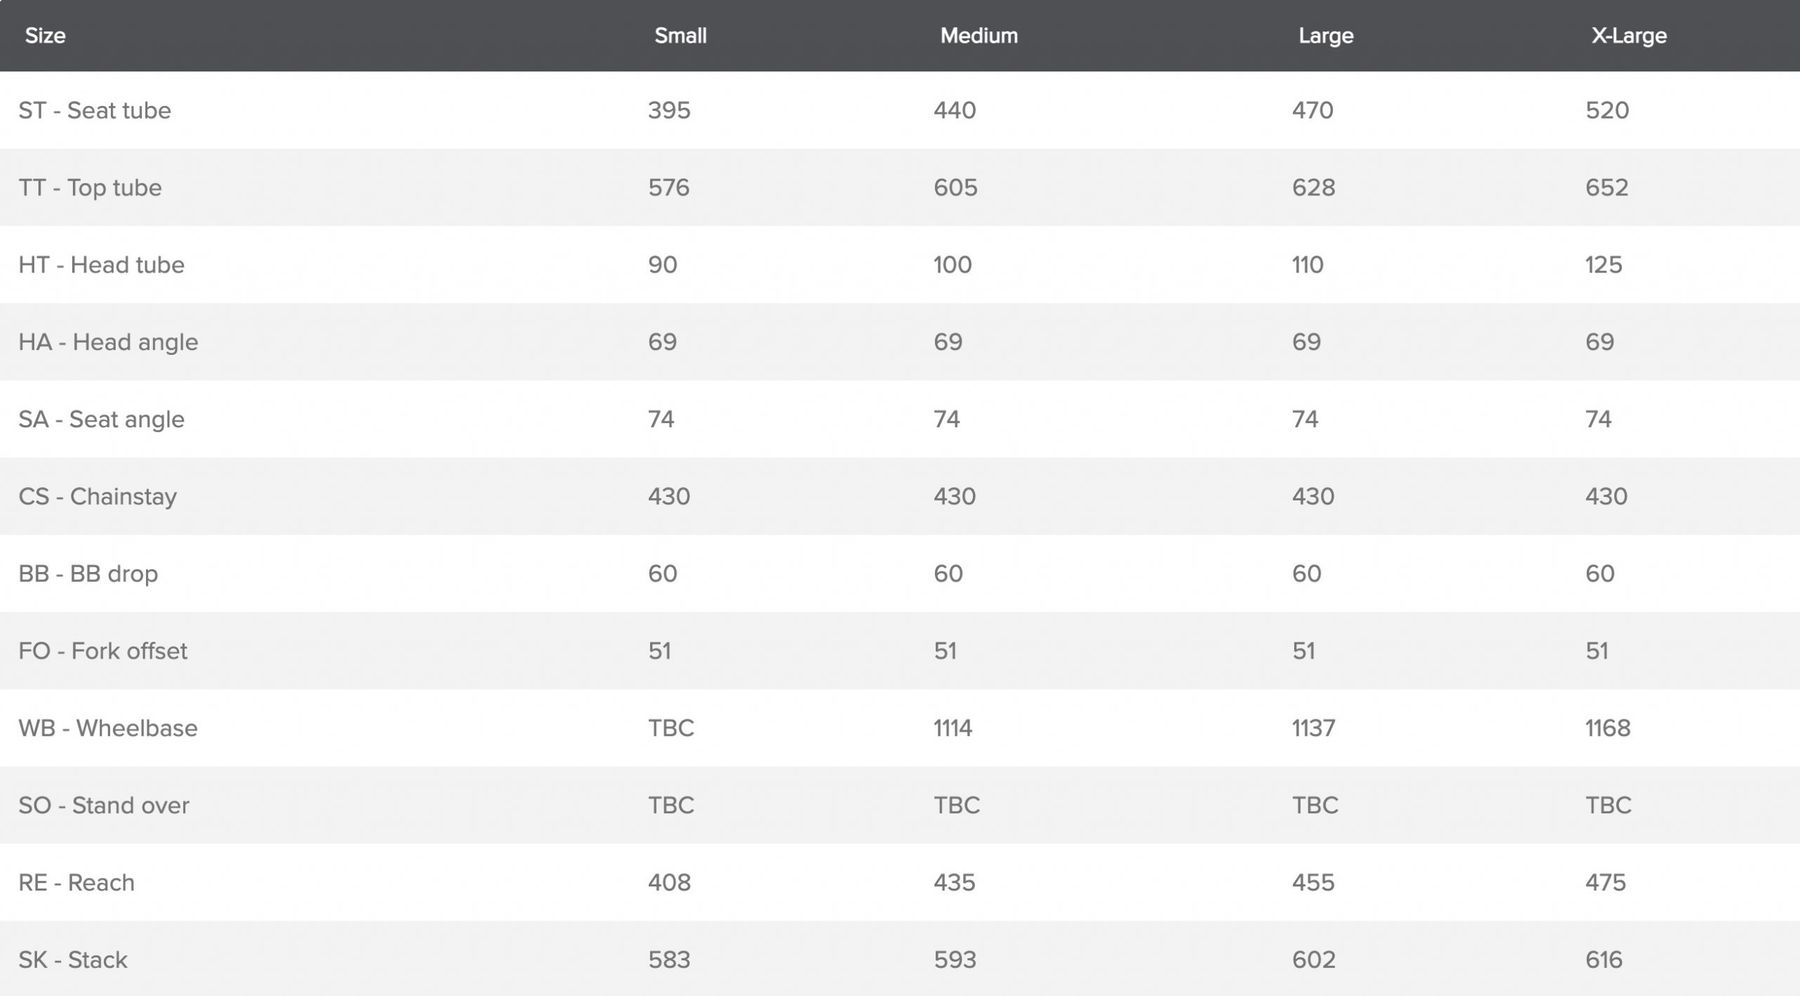Click the BB - BB drop label
Viewport: 1800px width, 996px height.
[x=88, y=574]
